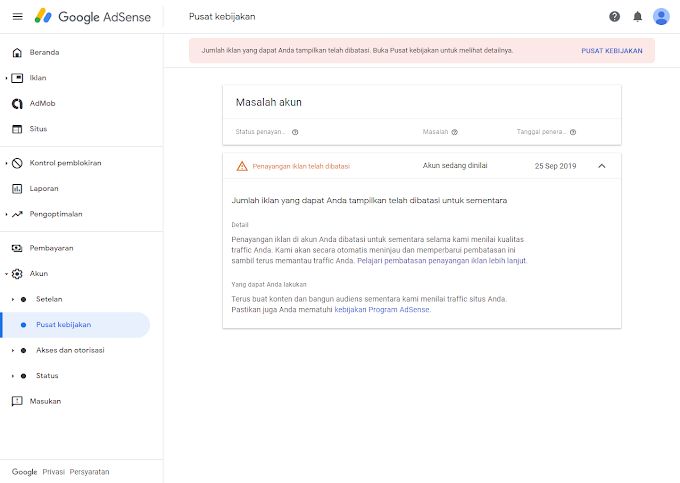The height and width of the screenshot is (483, 680).
Task: Click the Penayangan iklan telah dibatasi status
Action: (x=301, y=166)
